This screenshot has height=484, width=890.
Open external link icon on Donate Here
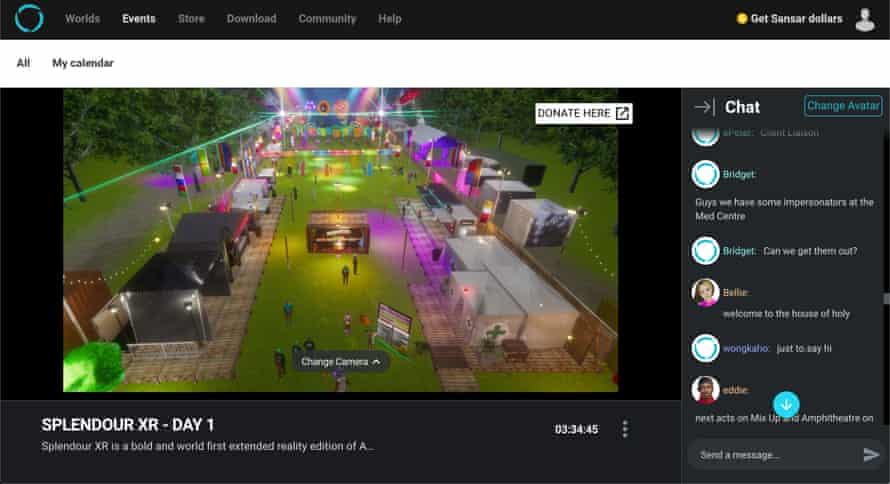pos(622,113)
